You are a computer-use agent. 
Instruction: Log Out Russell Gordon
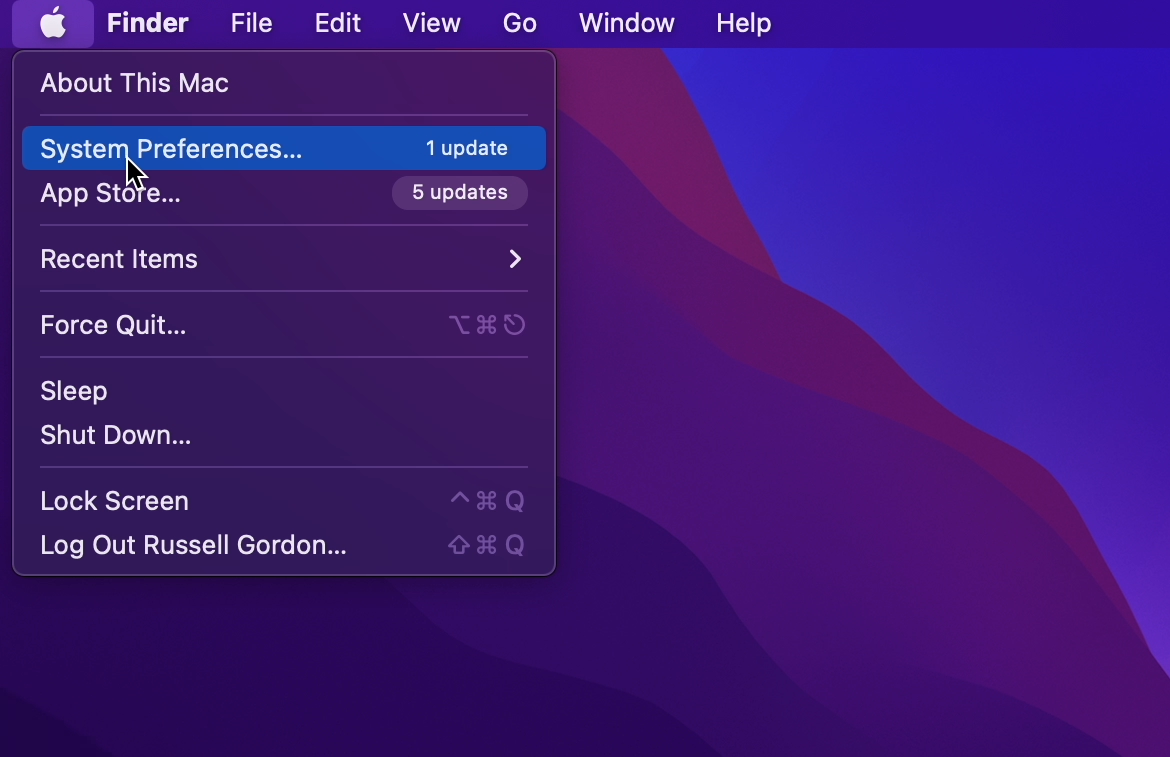pyautogui.click(x=193, y=545)
